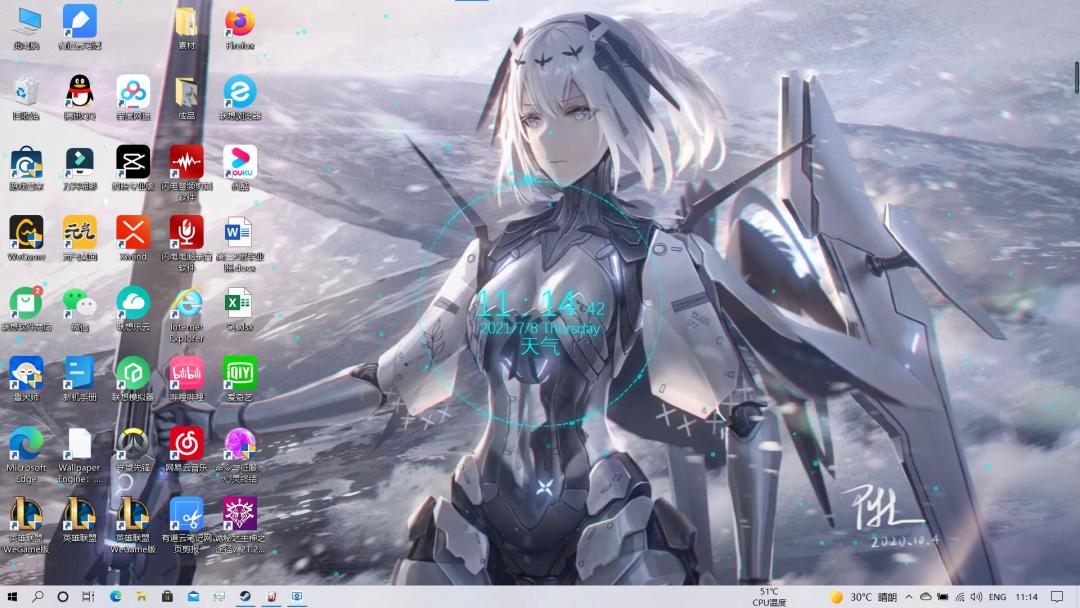The width and height of the screenshot is (1080, 608).
Task: Open the Wi-Fi network flyout
Action: pyautogui.click(x=959, y=597)
